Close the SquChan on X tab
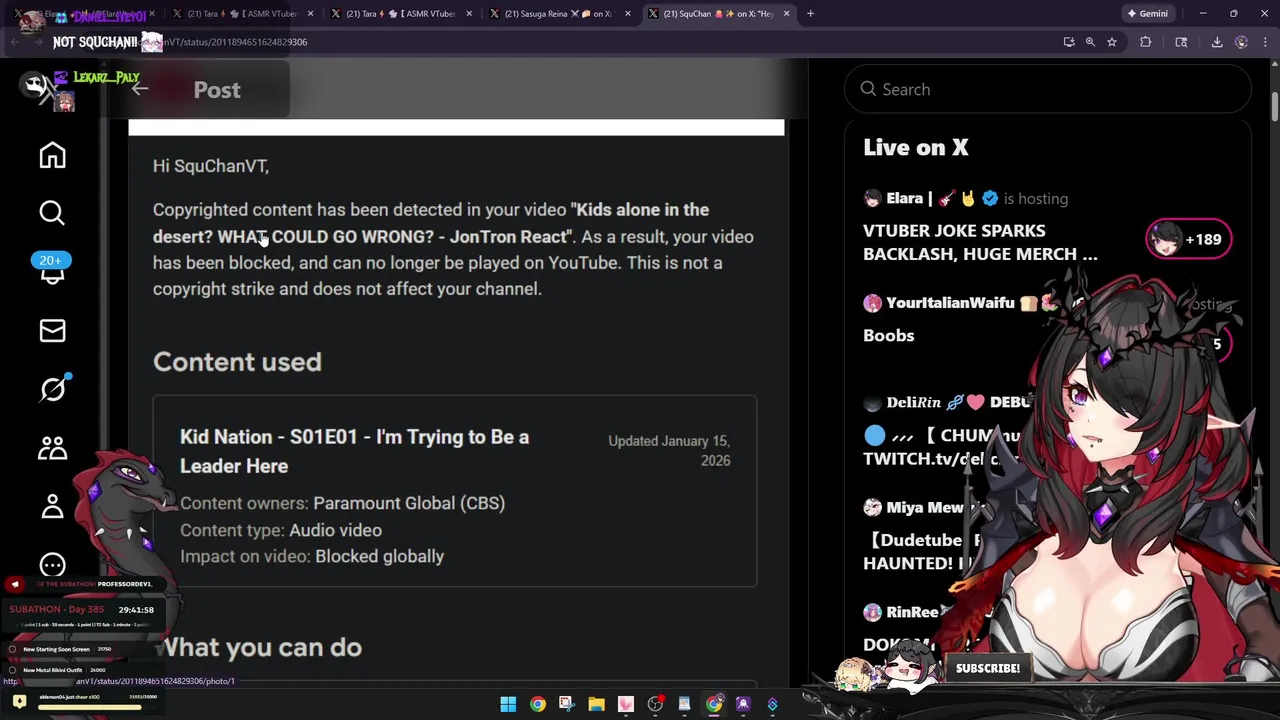This screenshot has height=720, width=1280. click(x=786, y=14)
